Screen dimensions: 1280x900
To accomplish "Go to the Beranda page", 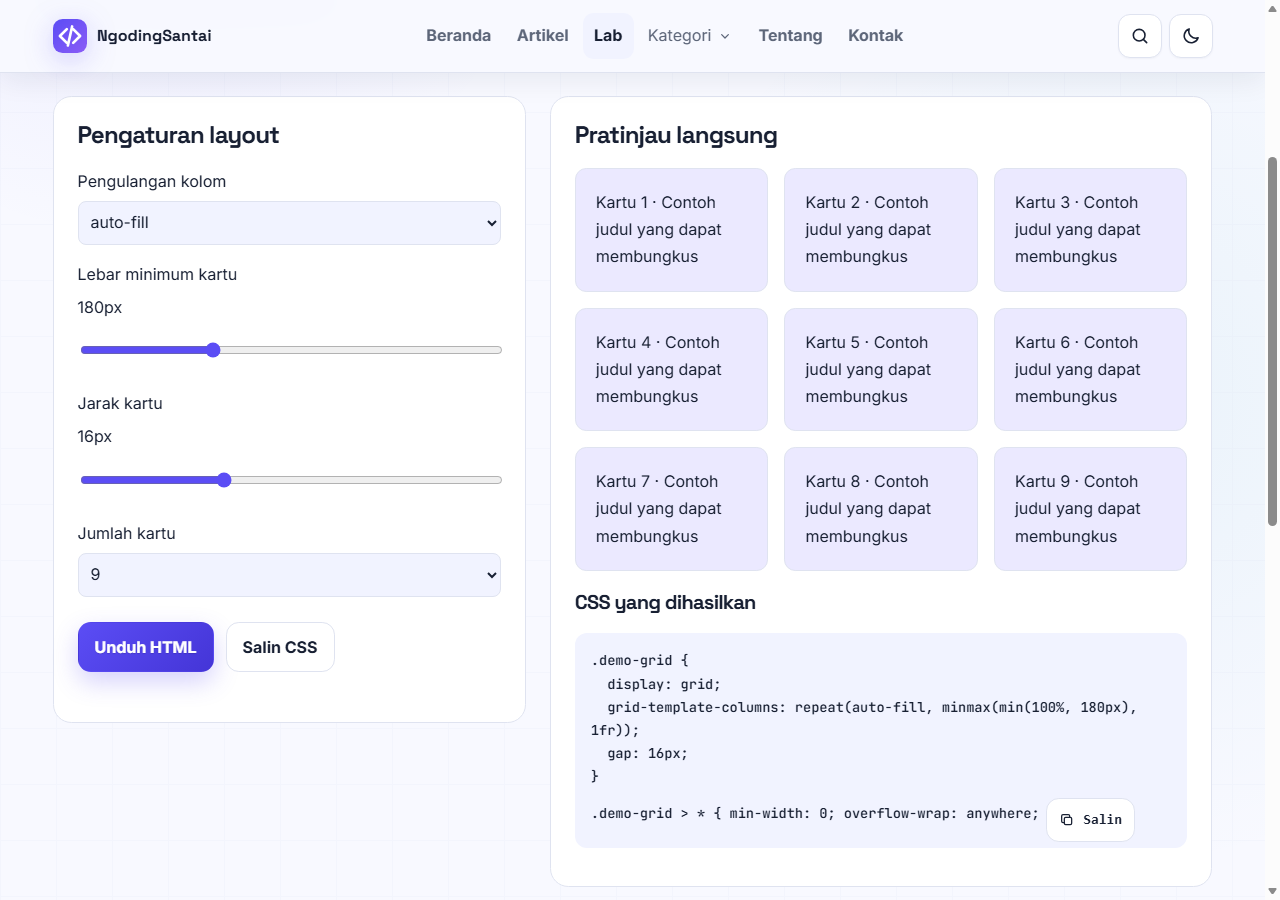I will point(458,36).
